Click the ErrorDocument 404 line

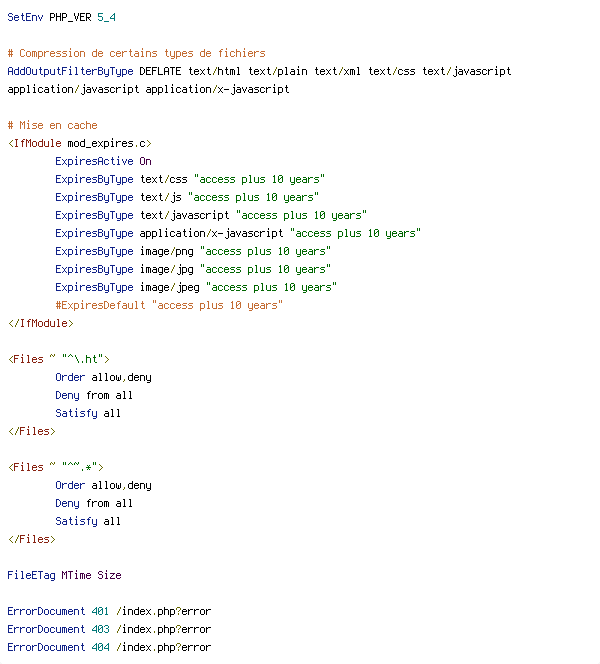(109, 647)
